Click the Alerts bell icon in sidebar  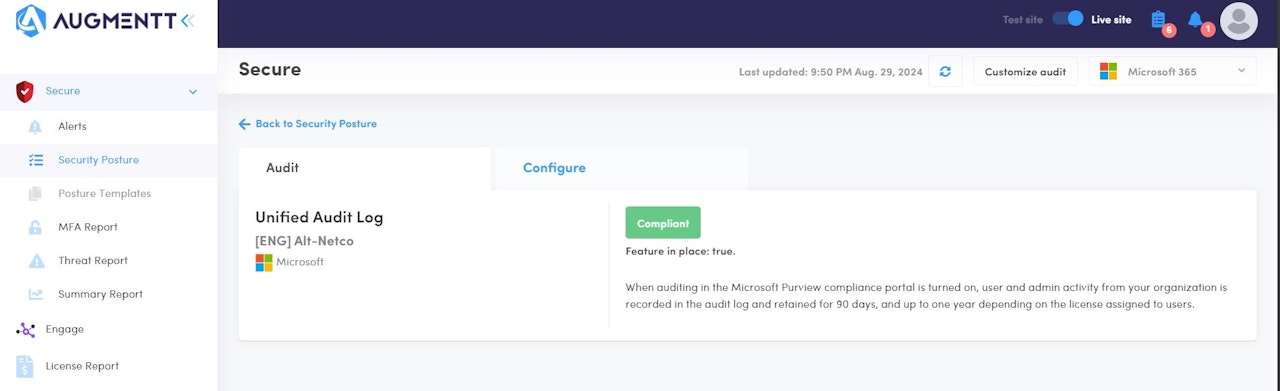point(36,127)
